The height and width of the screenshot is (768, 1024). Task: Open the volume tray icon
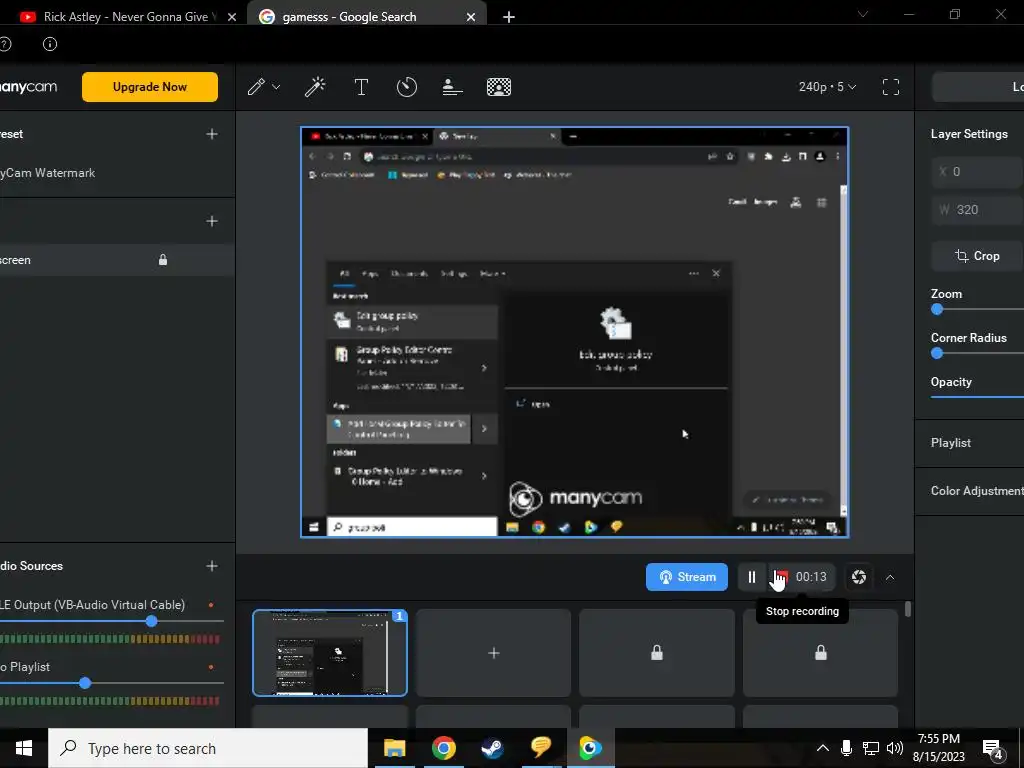(895, 748)
